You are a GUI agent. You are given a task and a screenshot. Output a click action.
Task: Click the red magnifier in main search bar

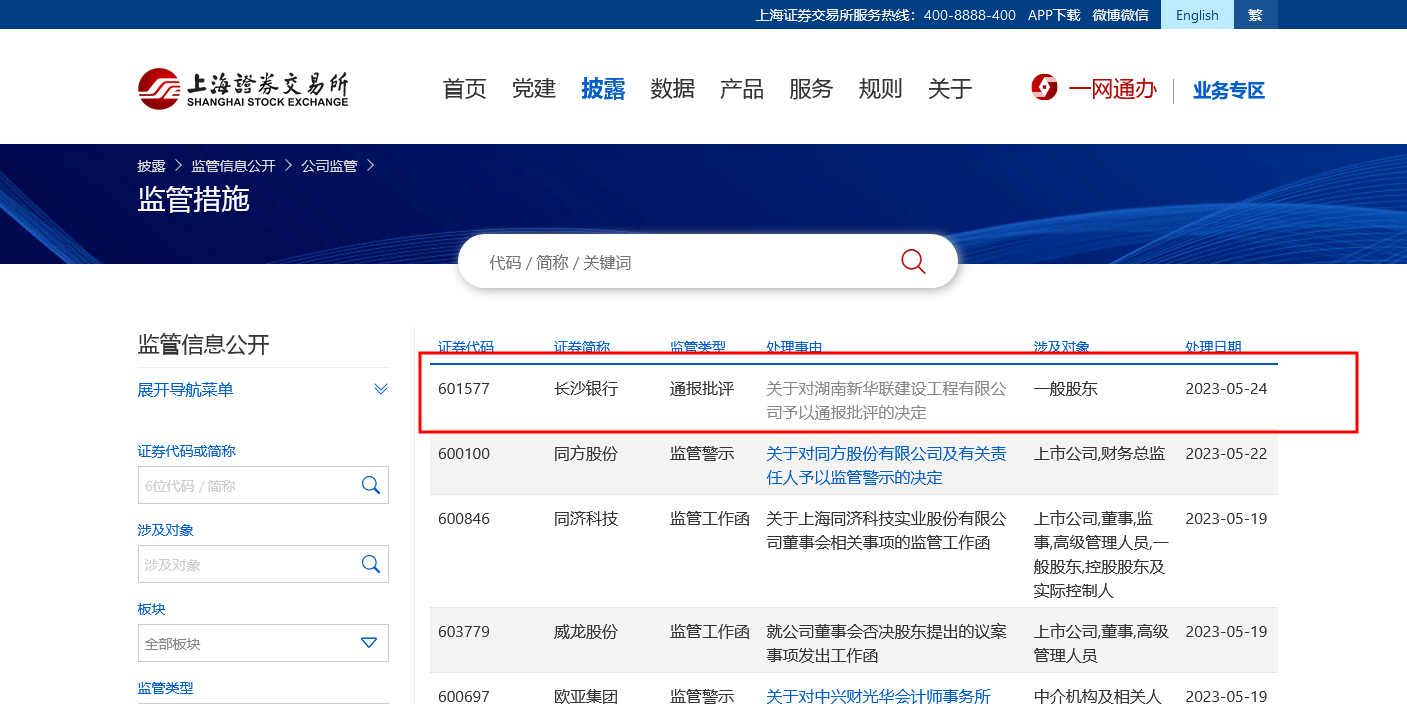(913, 262)
